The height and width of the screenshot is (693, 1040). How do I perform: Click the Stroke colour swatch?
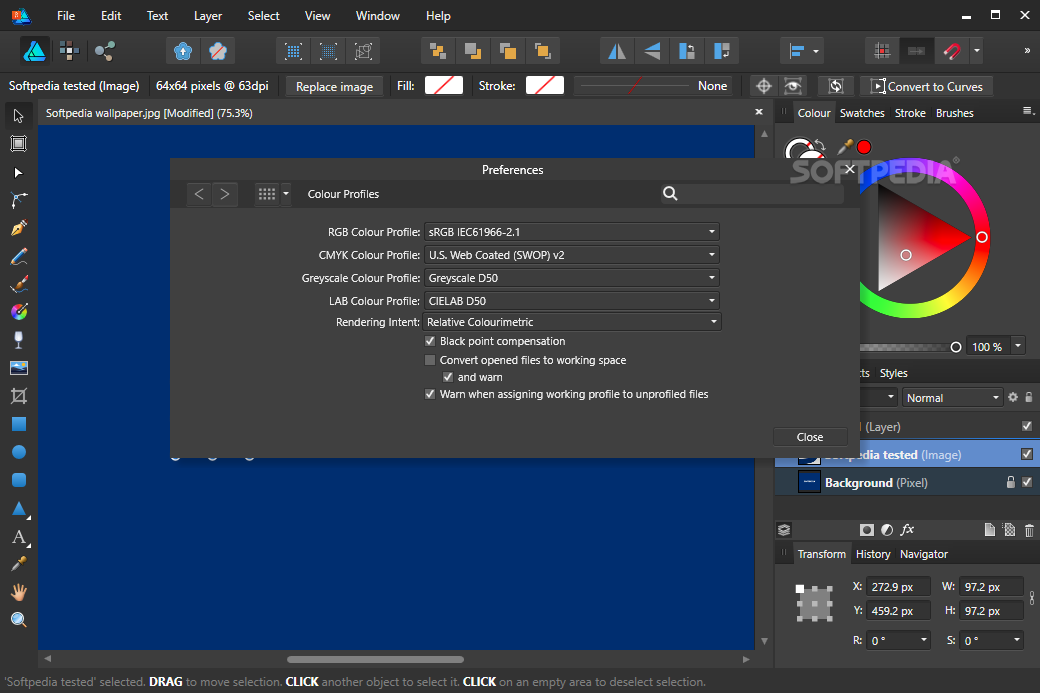pyautogui.click(x=545, y=86)
